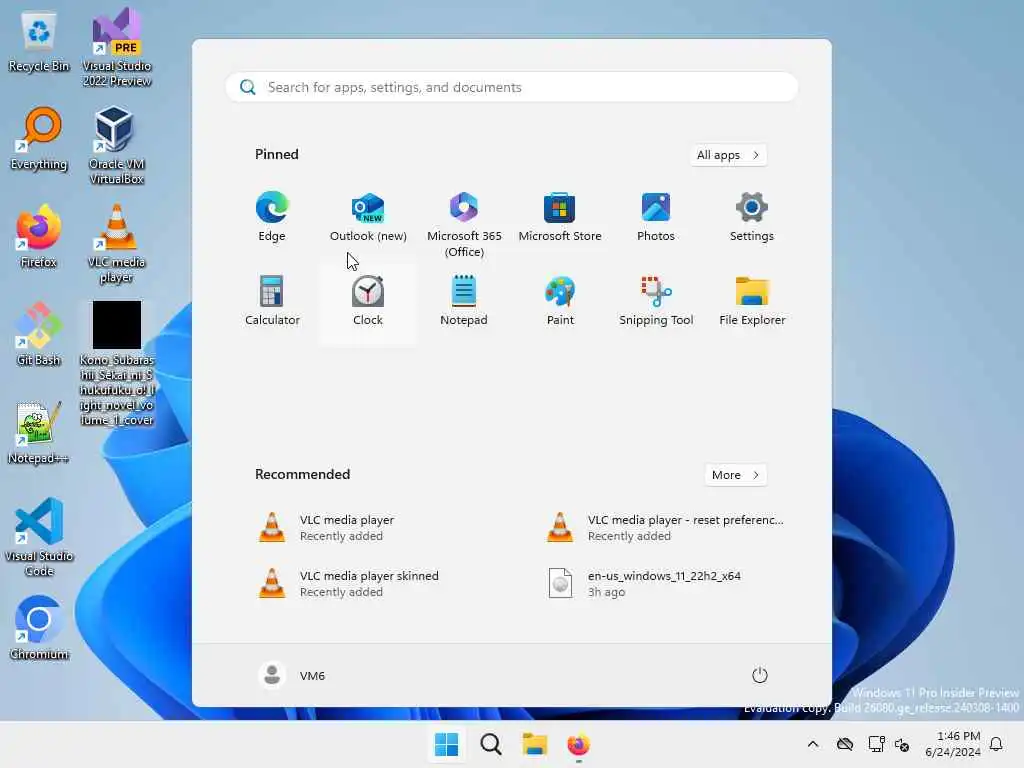This screenshot has width=1024, height=768.
Task: Expand the All apps list
Action: pos(728,155)
